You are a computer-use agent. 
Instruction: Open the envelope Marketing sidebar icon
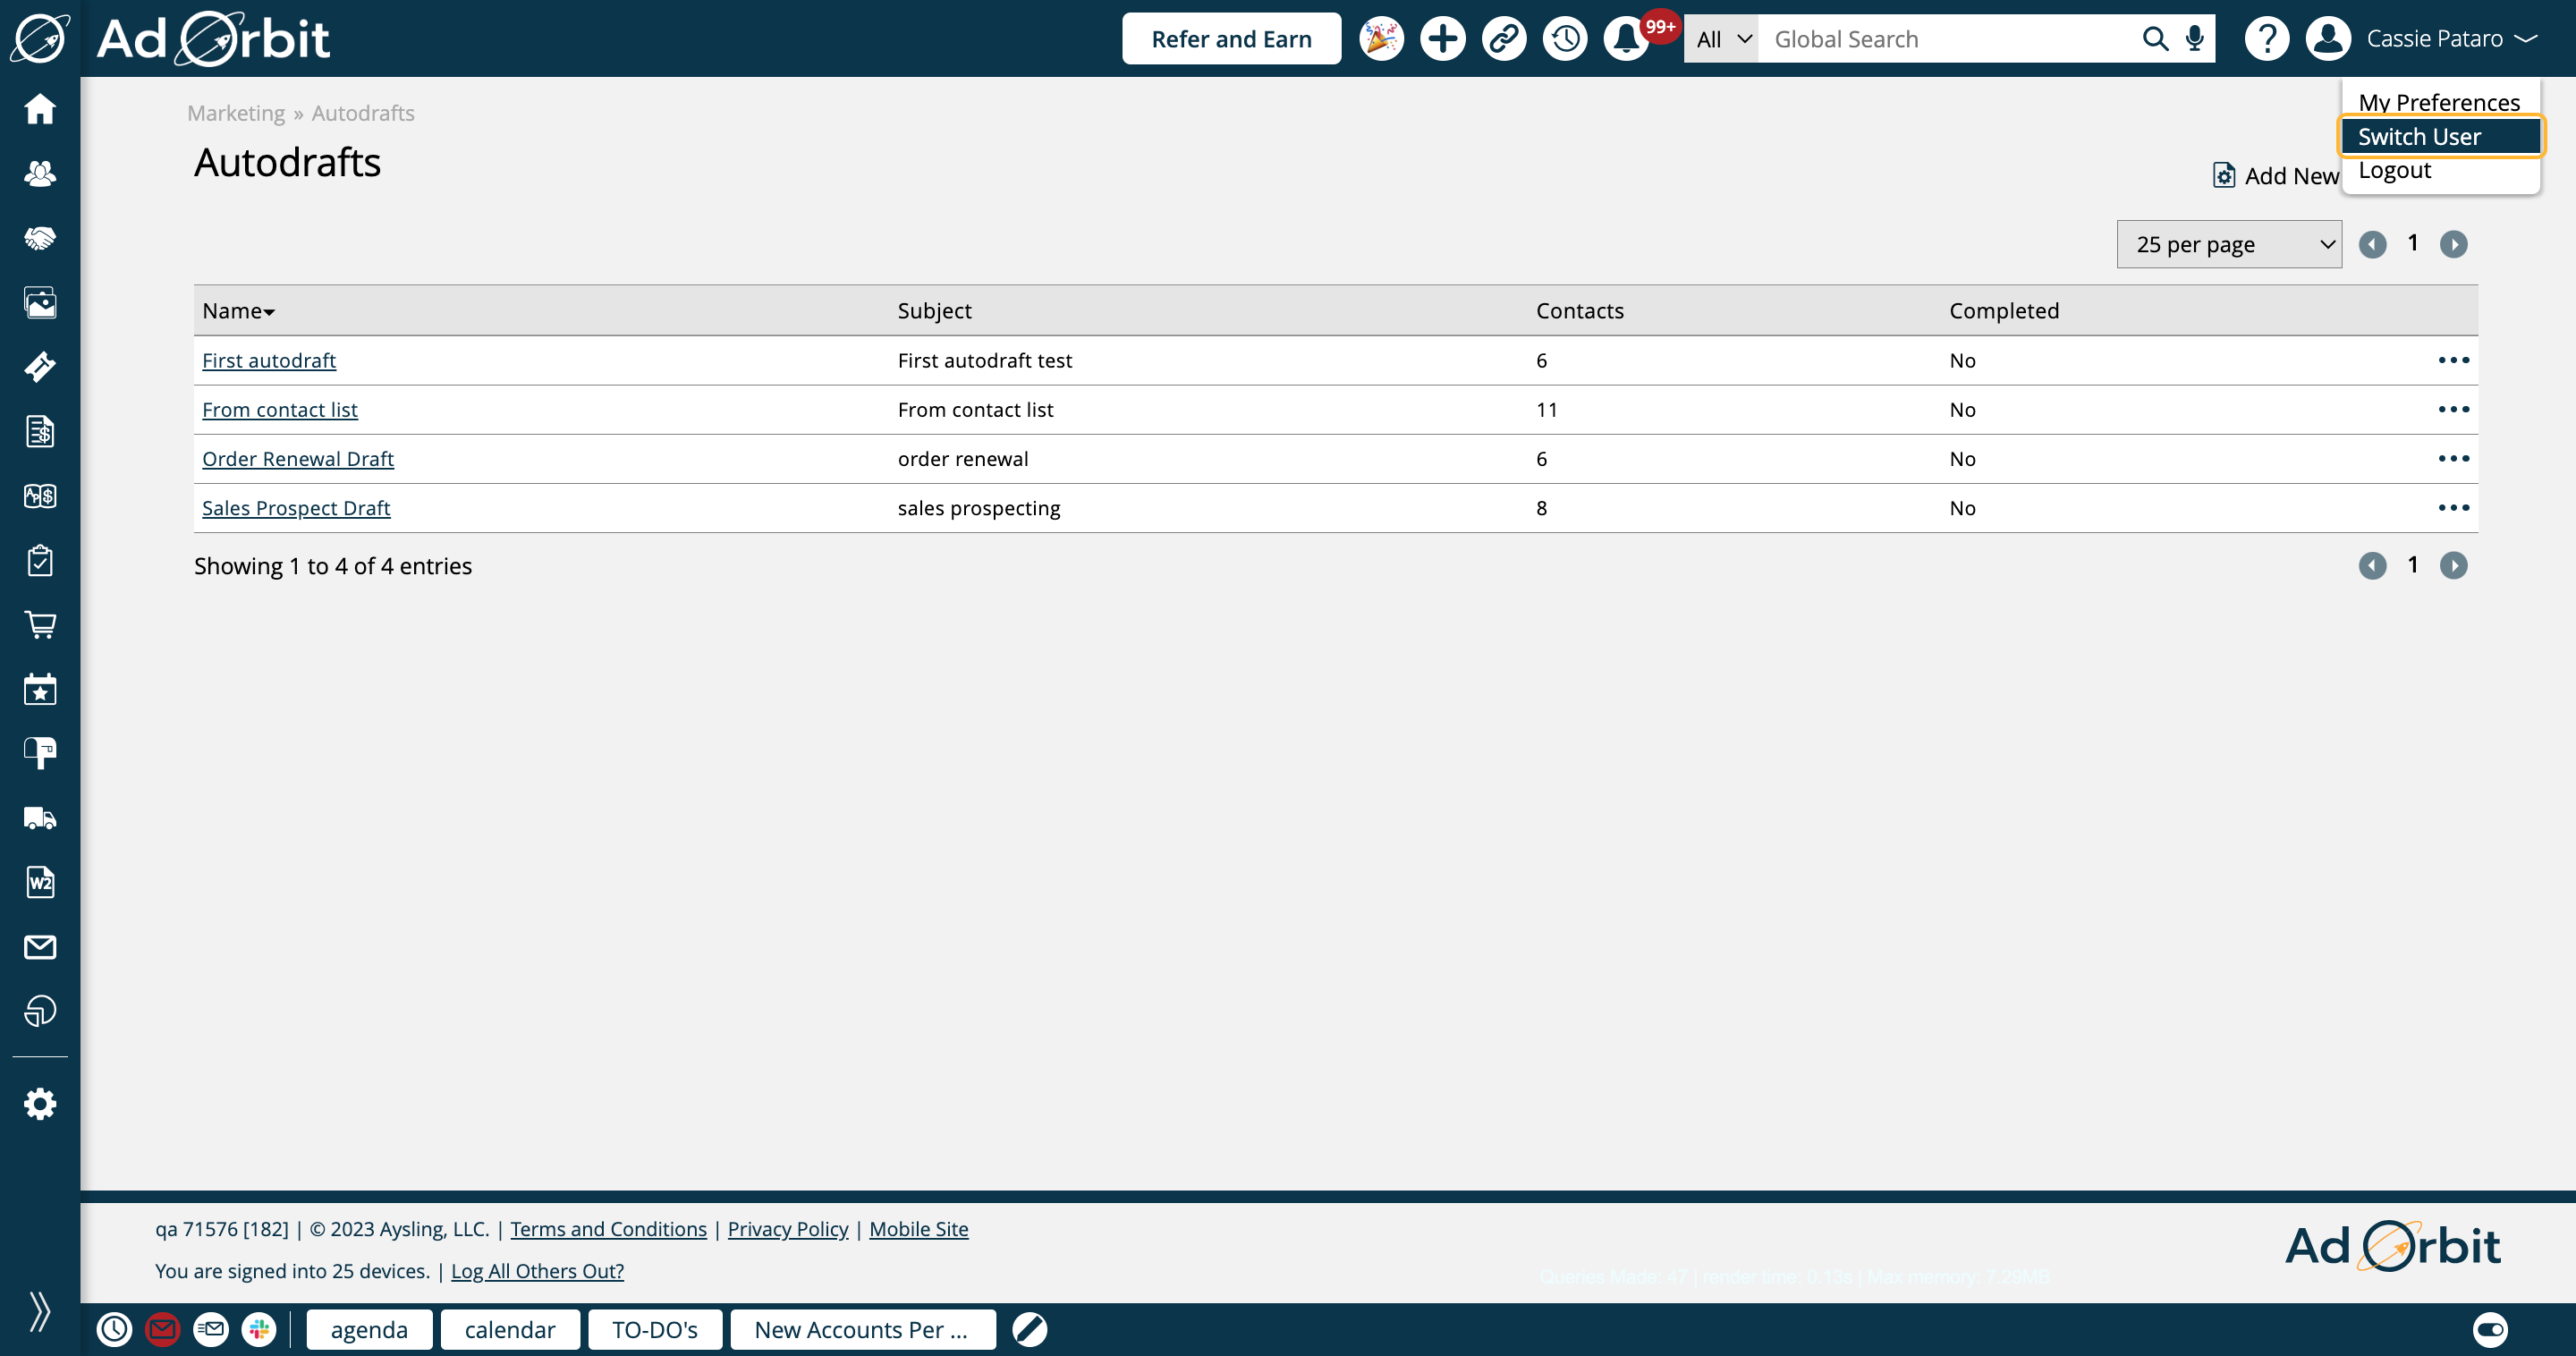click(40, 947)
